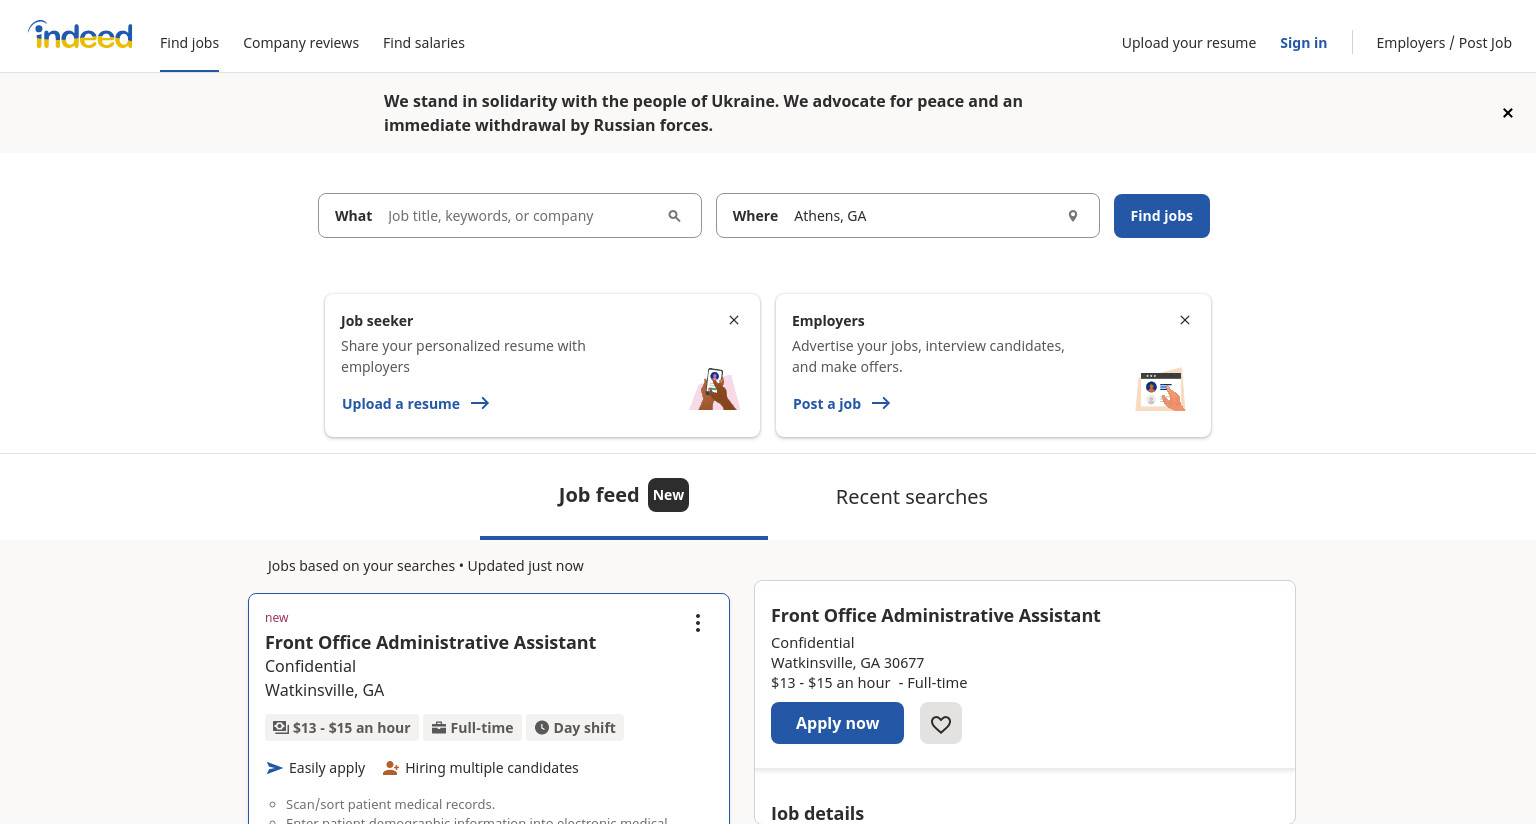Screen dimensions: 1536x824
Task: Click the arrow next to Upload a resume
Action: pos(480,403)
